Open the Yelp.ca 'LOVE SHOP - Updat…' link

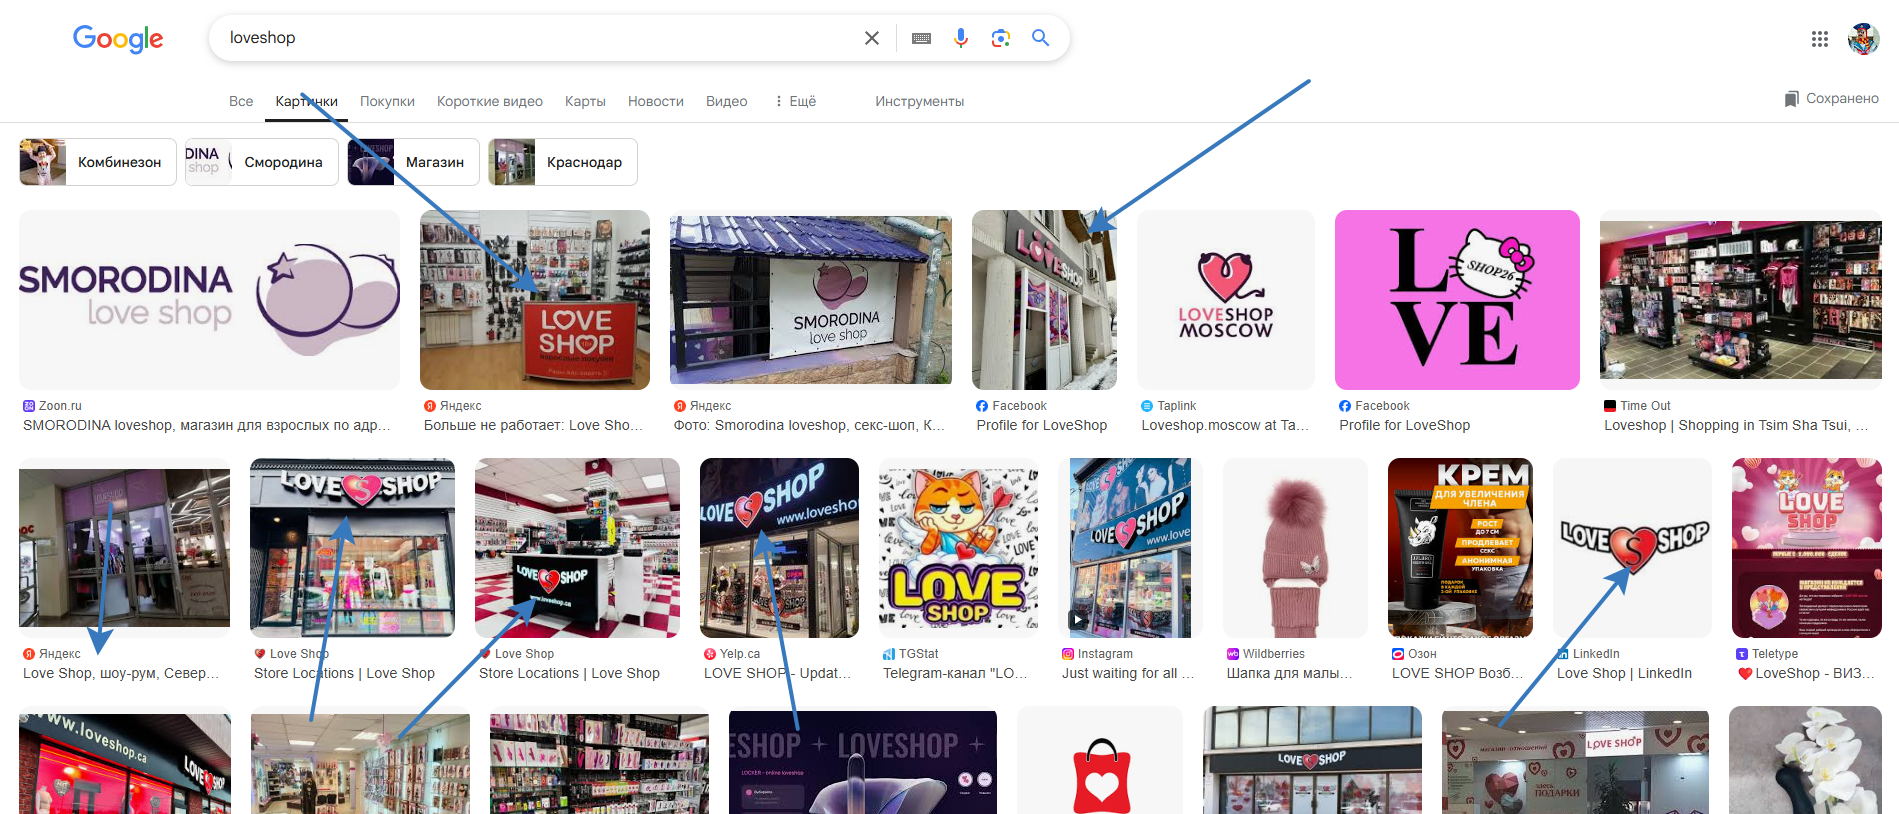[778, 673]
